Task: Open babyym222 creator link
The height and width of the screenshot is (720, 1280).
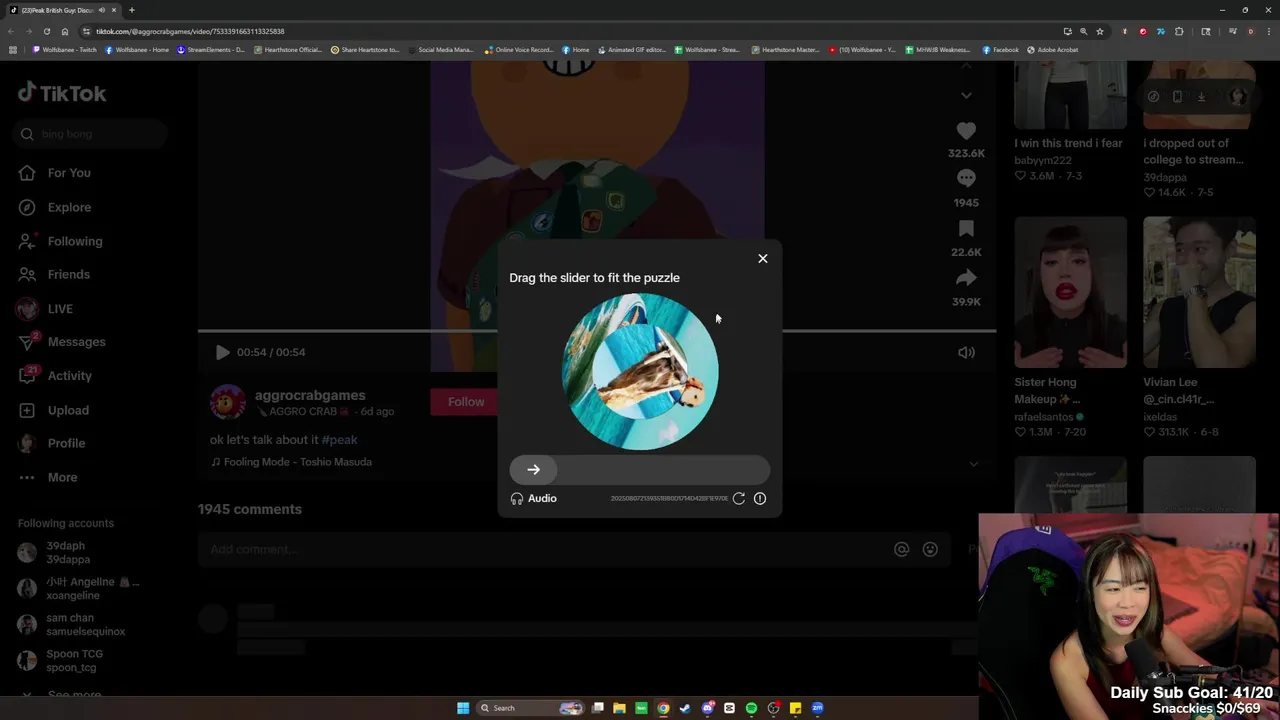Action: click(1043, 160)
